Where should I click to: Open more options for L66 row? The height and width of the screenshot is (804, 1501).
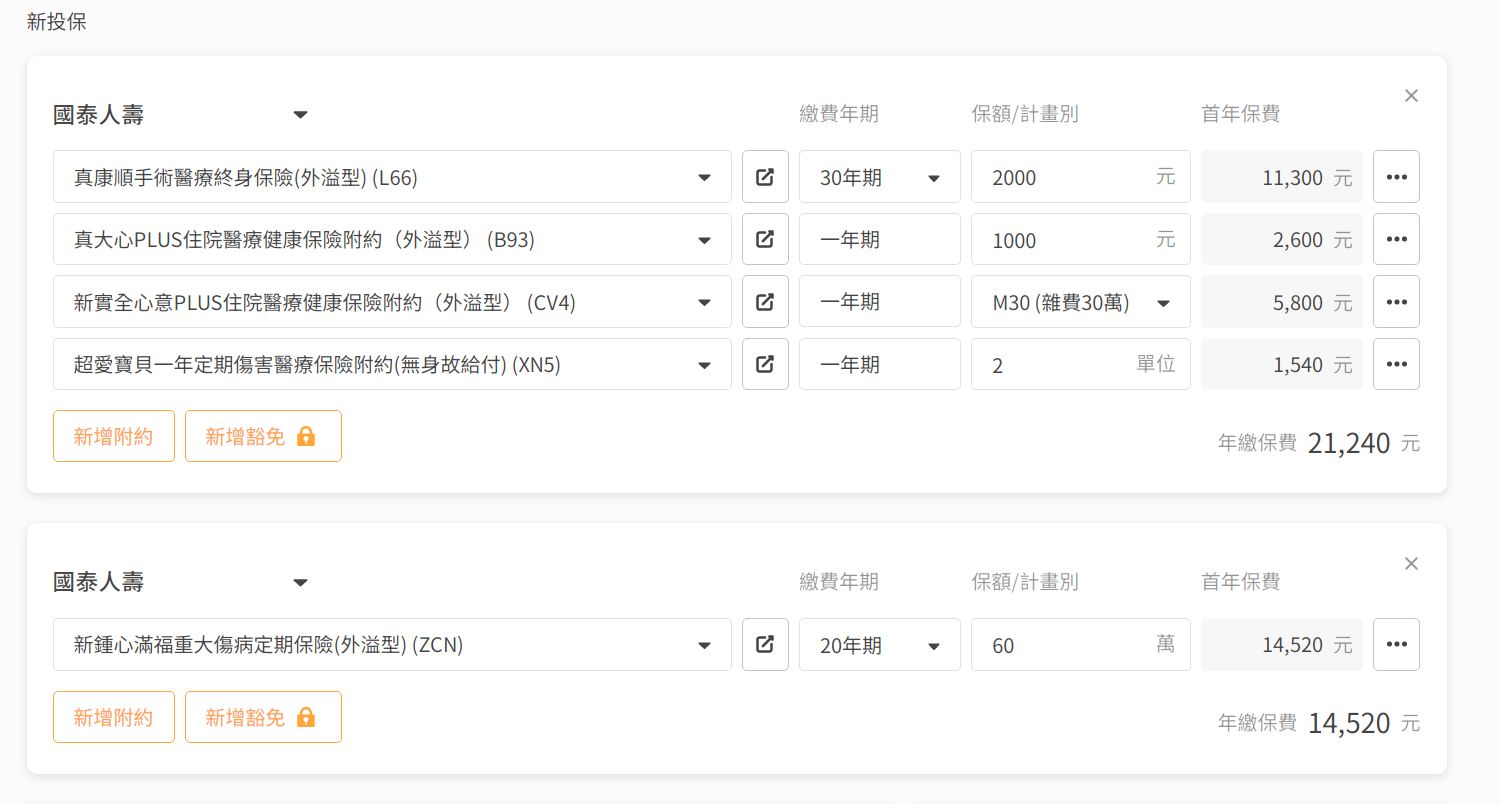coord(1396,177)
